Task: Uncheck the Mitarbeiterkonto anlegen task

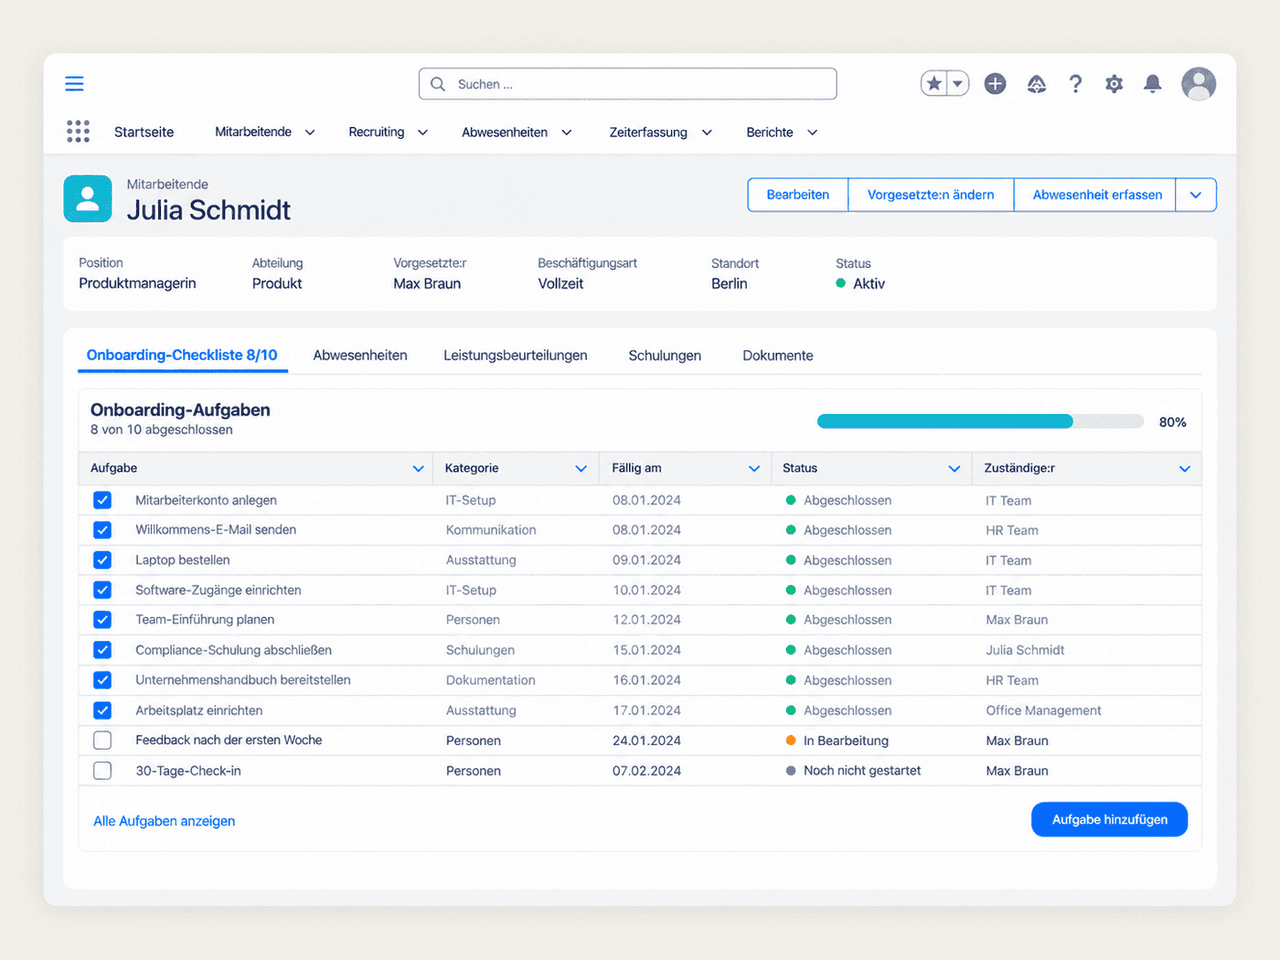Action: 102,500
